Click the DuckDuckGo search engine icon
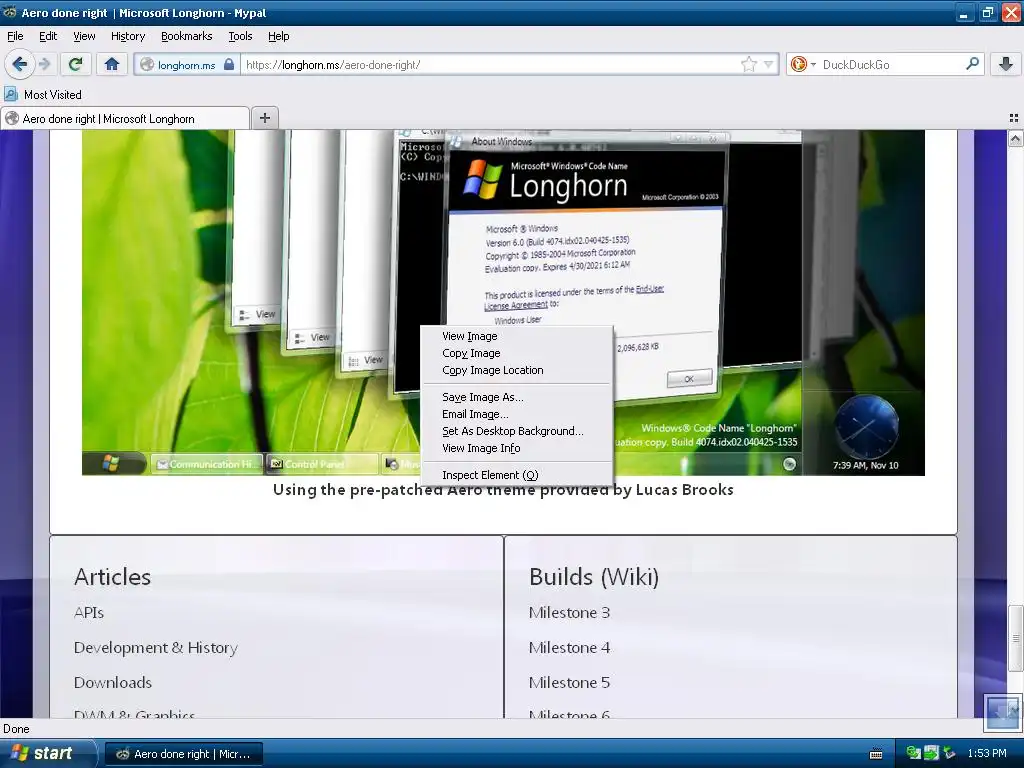 tap(798, 64)
